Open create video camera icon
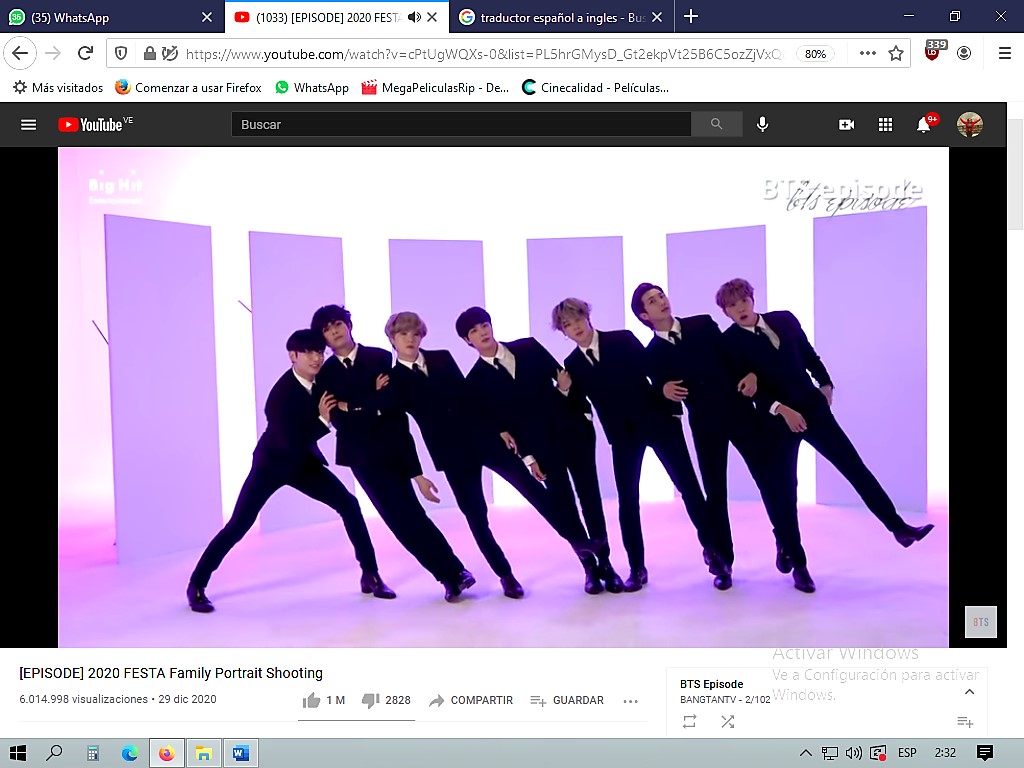Viewport: 1024px width, 768px height. [x=846, y=125]
